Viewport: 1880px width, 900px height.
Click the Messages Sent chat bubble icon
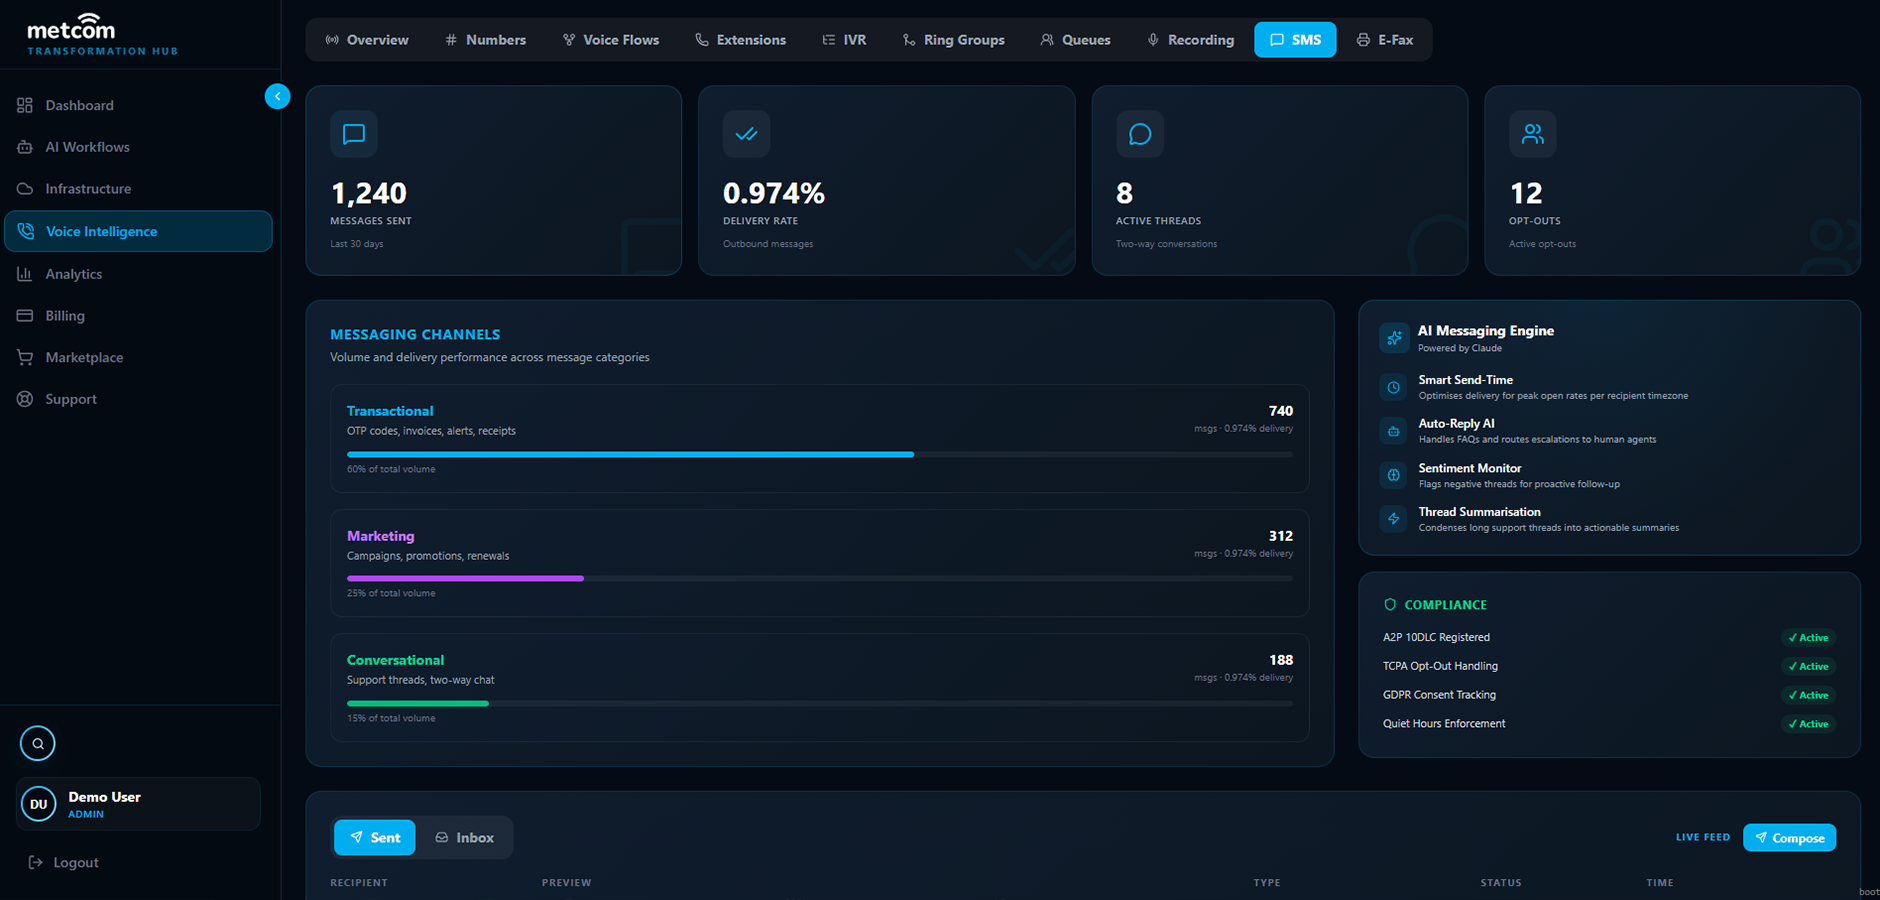[x=354, y=134]
